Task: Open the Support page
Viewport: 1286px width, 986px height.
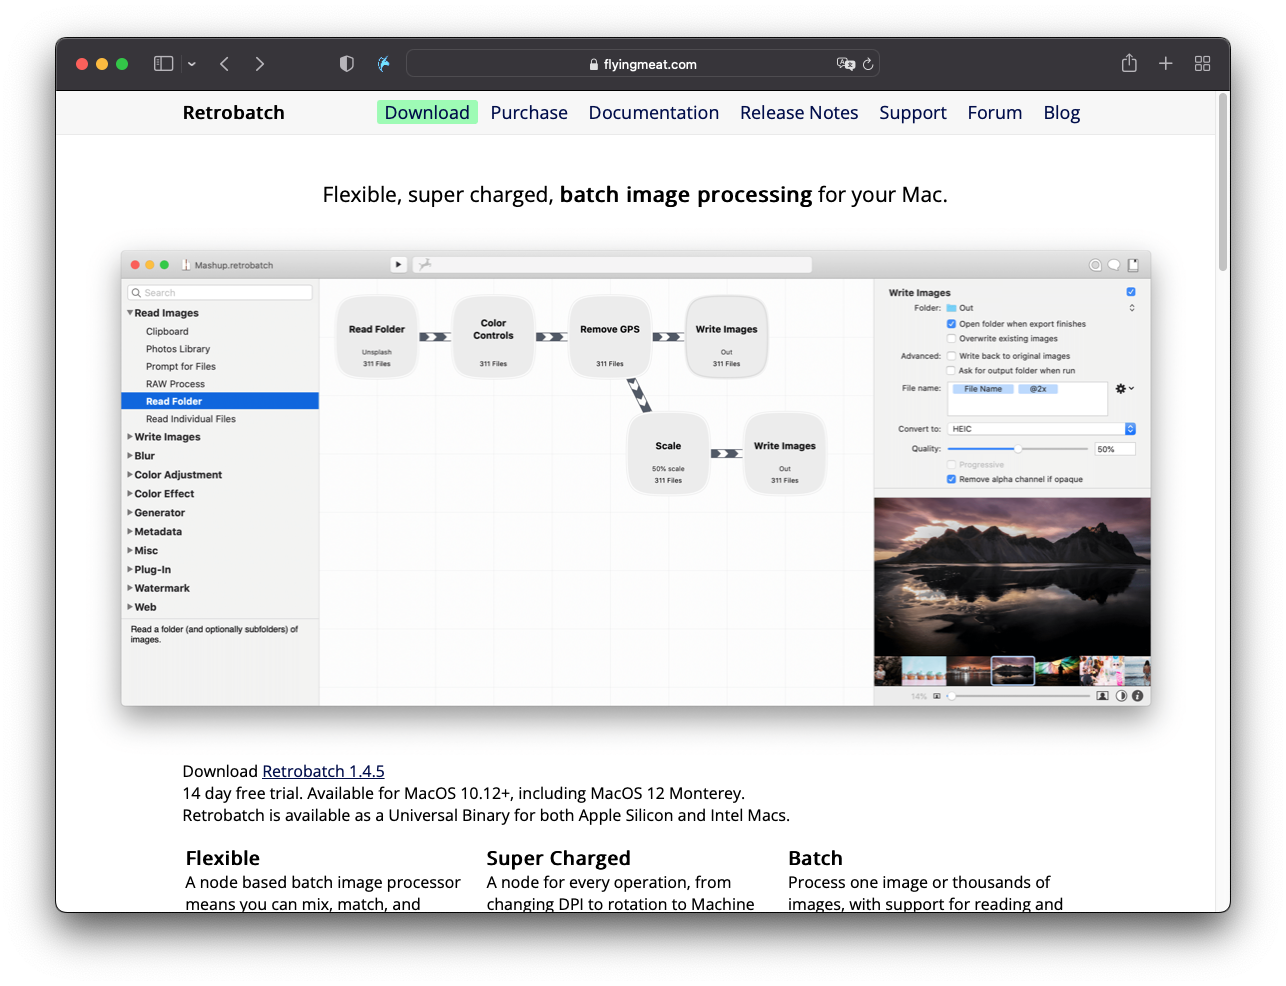Action: [913, 113]
